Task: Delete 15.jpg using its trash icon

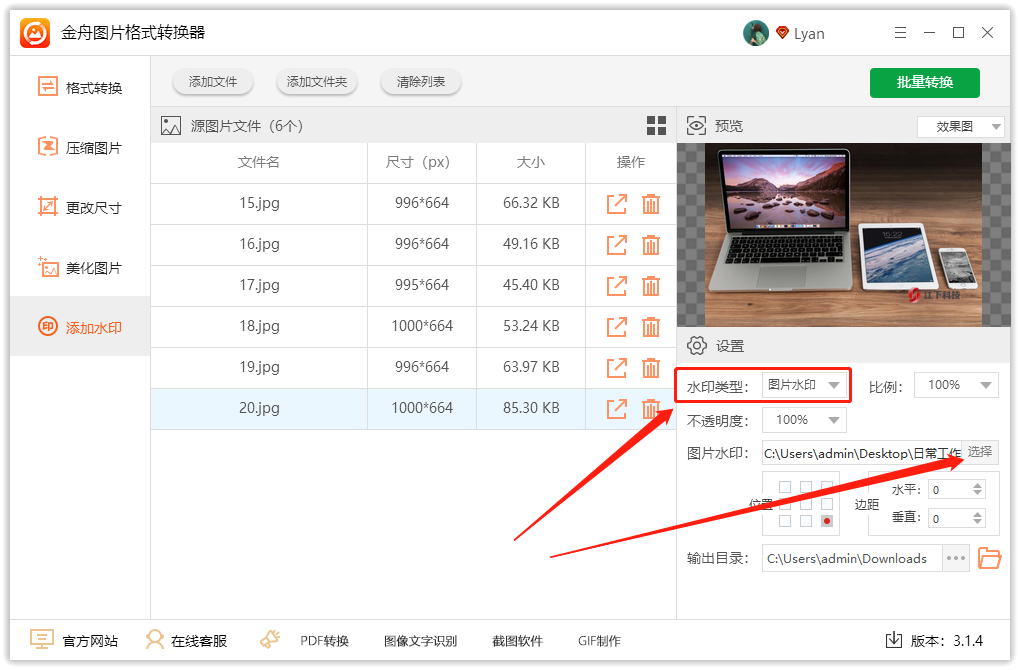Action: click(651, 204)
